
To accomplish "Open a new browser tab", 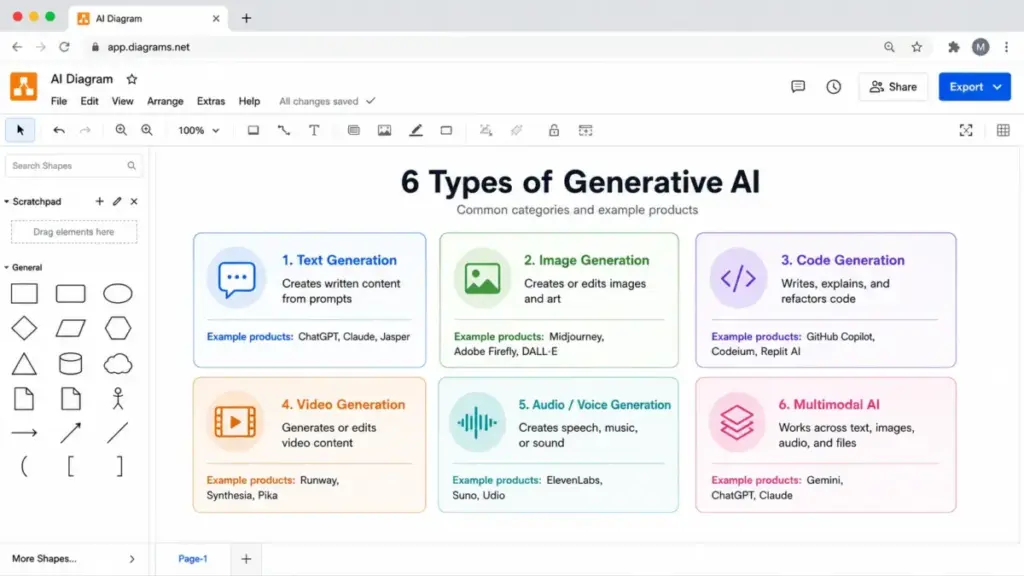I will coord(246,18).
